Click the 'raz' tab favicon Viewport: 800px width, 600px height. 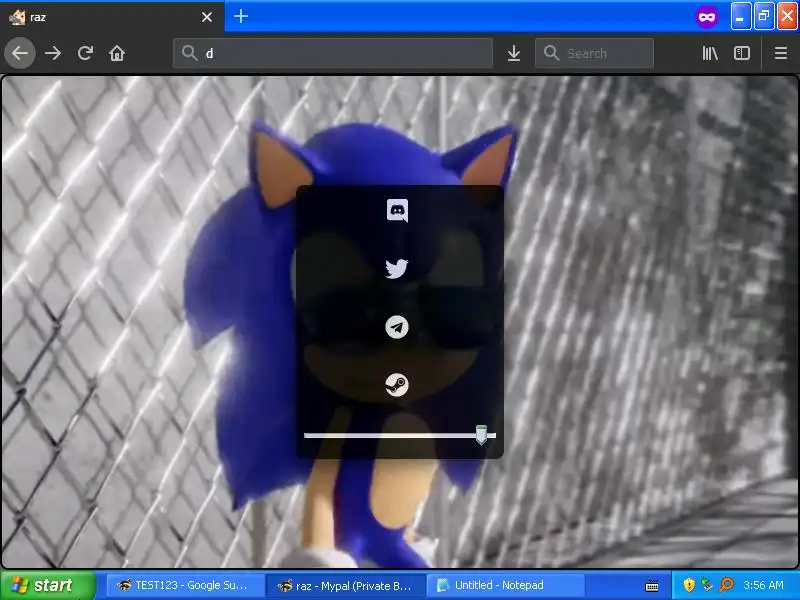coord(17,17)
